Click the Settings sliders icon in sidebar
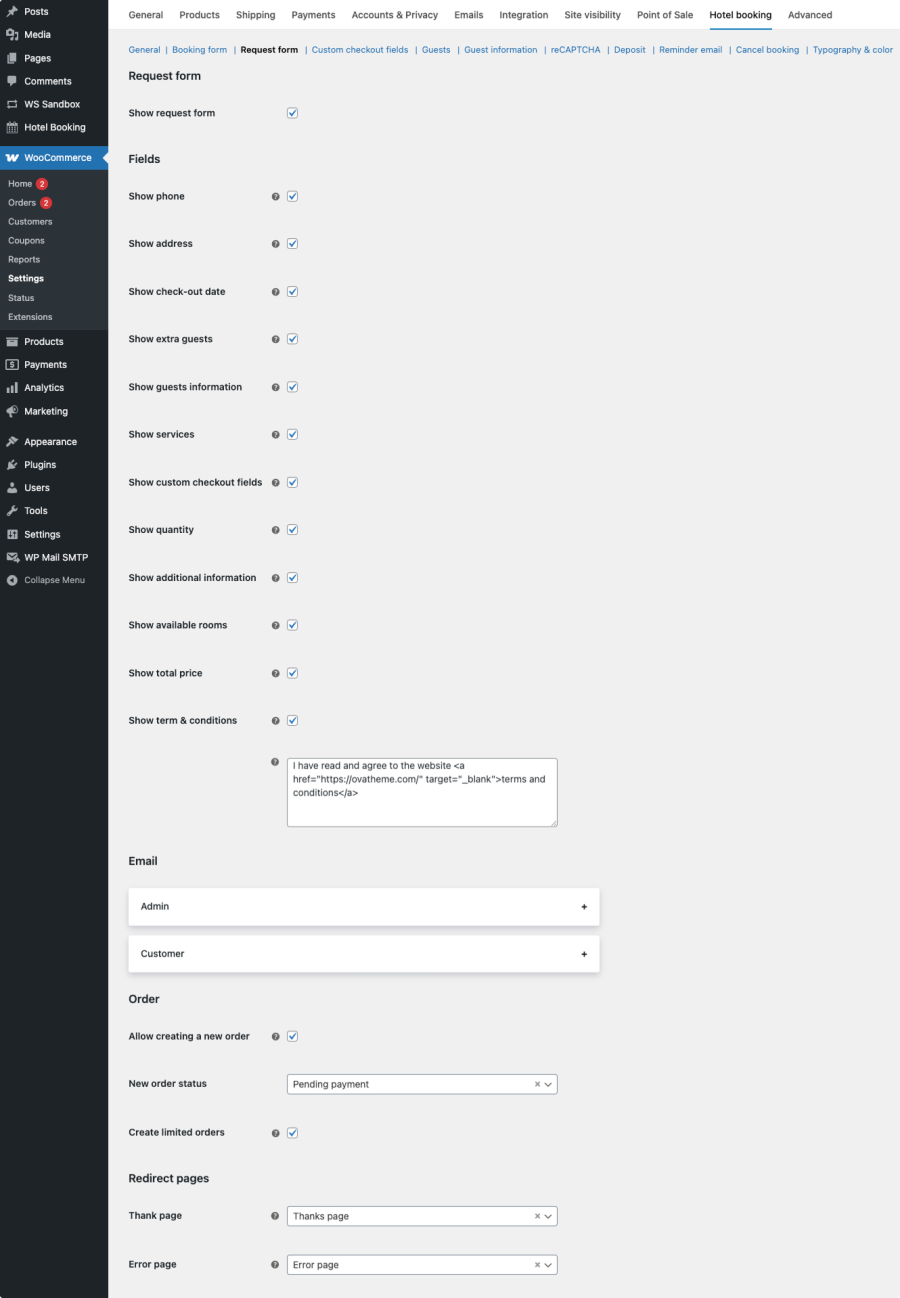The width and height of the screenshot is (900, 1298). (x=12, y=535)
